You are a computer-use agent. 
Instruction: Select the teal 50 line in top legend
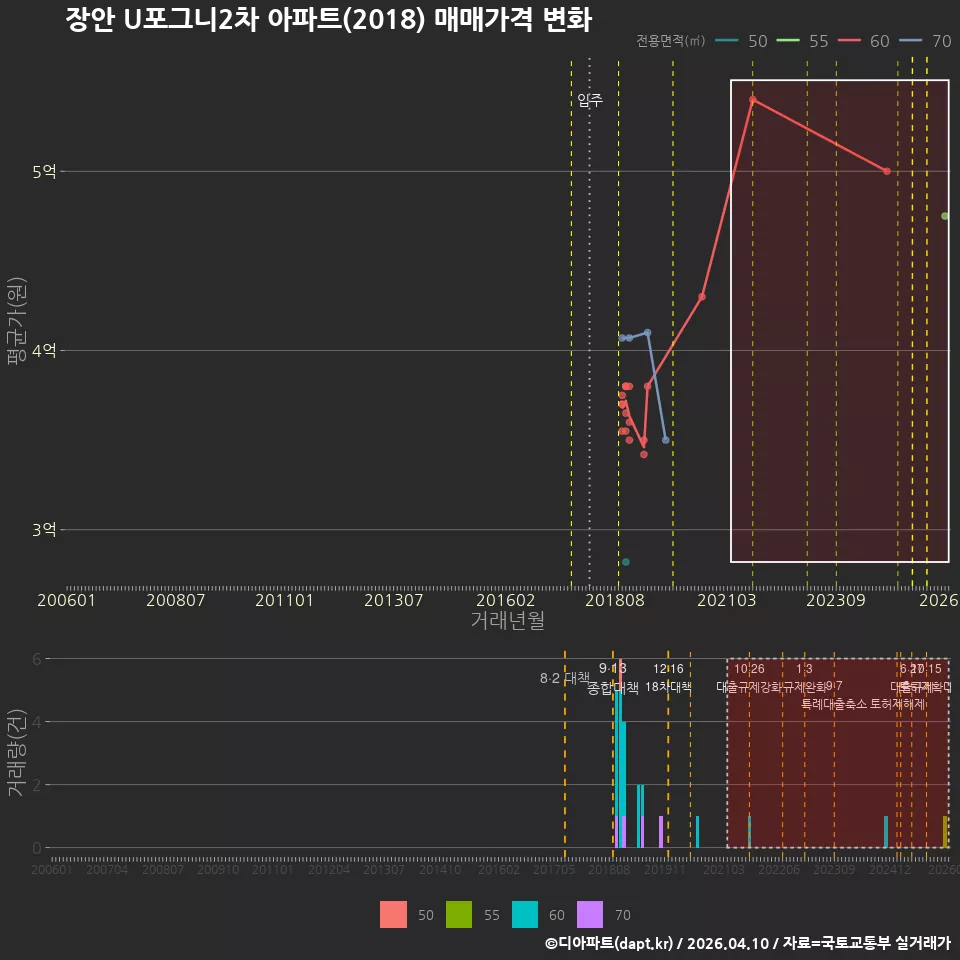(x=726, y=40)
